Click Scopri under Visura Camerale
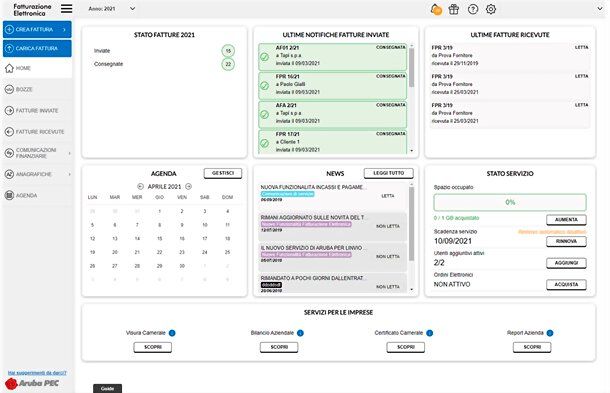The image size is (610, 393). point(153,347)
